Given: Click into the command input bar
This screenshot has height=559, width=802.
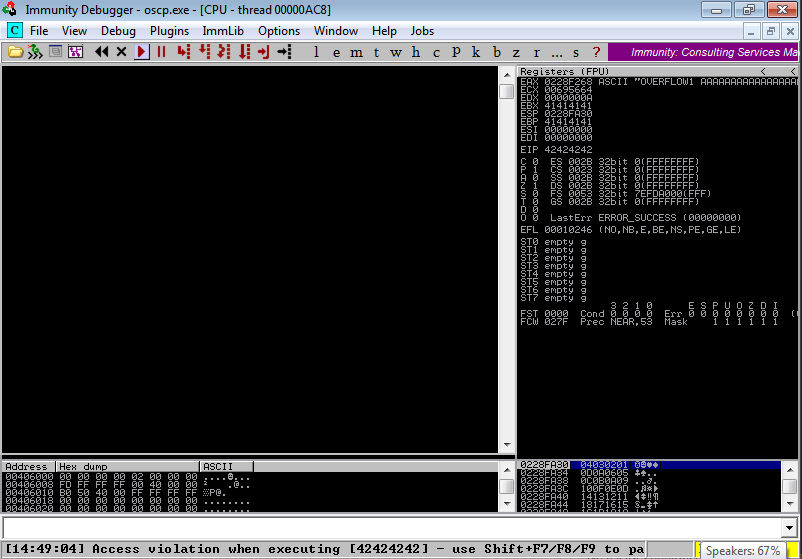Looking at the screenshot, I should [x=392, y=527].
